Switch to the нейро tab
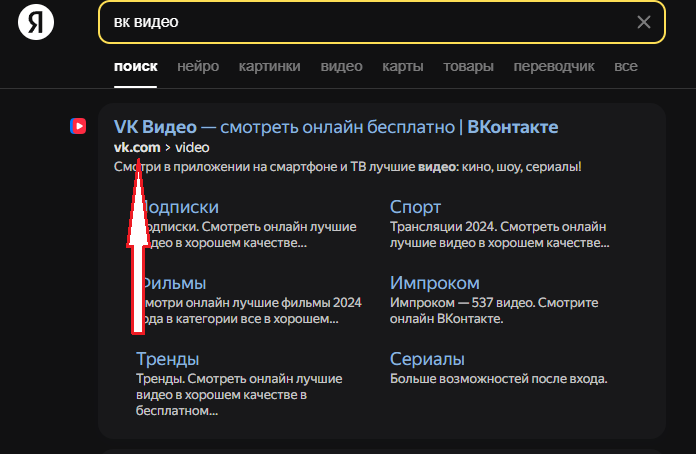The width and height of the screenshot is (696, 454). 198,67
